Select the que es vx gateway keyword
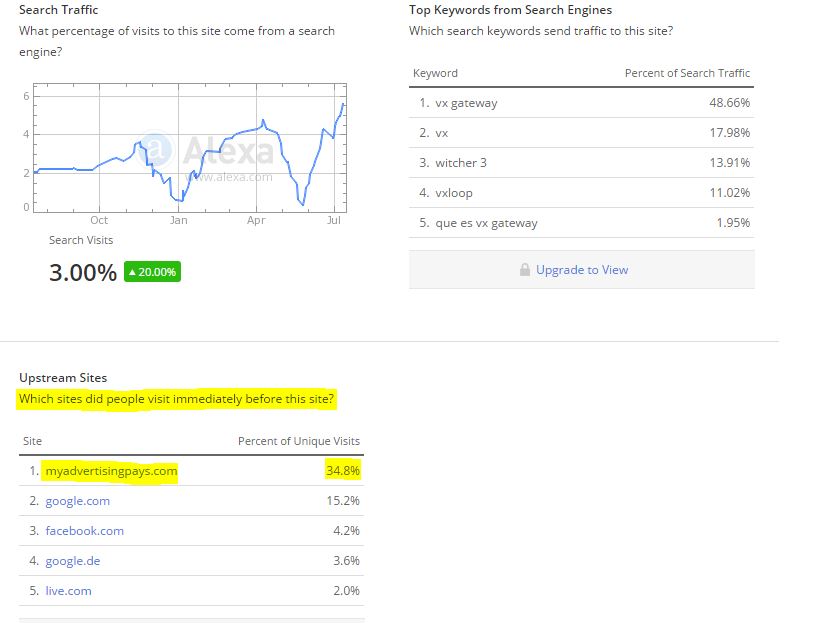This screenshot has height=623, width=818. pos(486,223)
